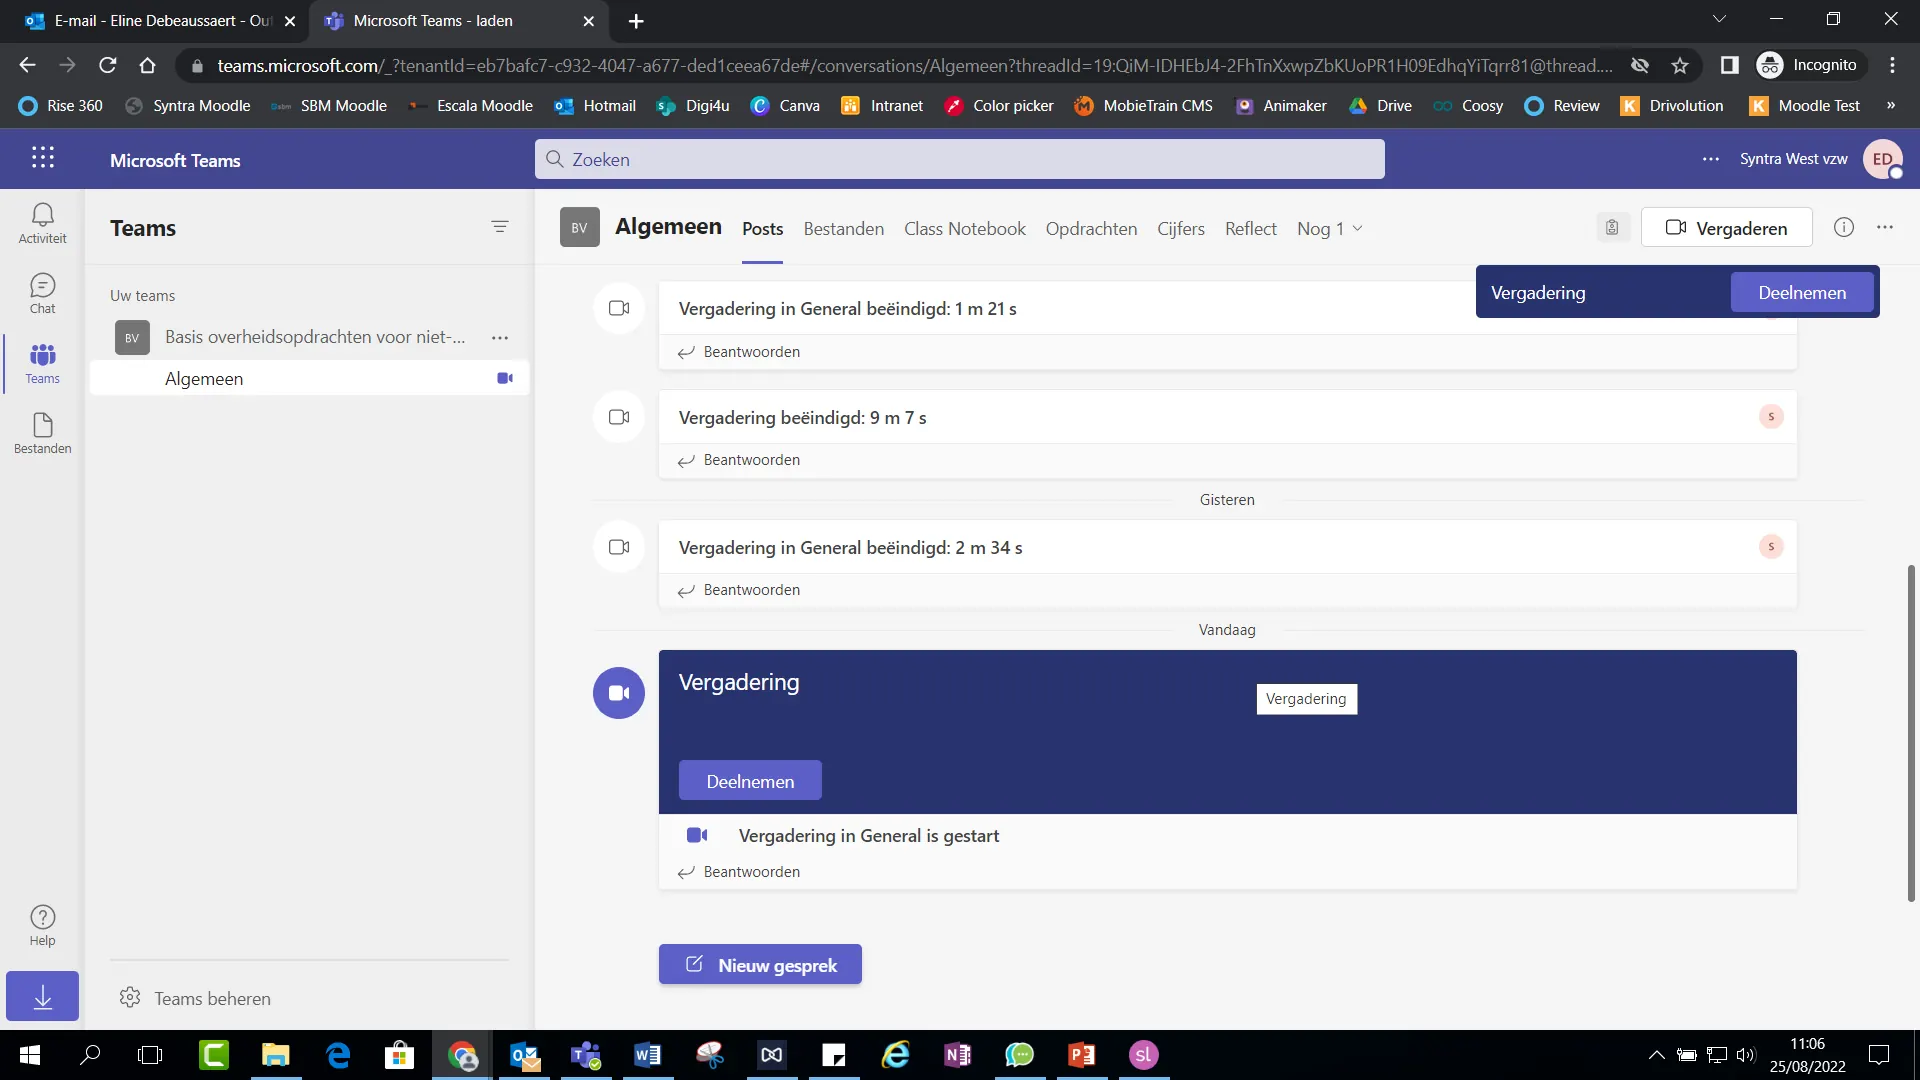Open a new browser tab
The width and height of the screenshot is (1920, 1080).
[x=636, y=20]
